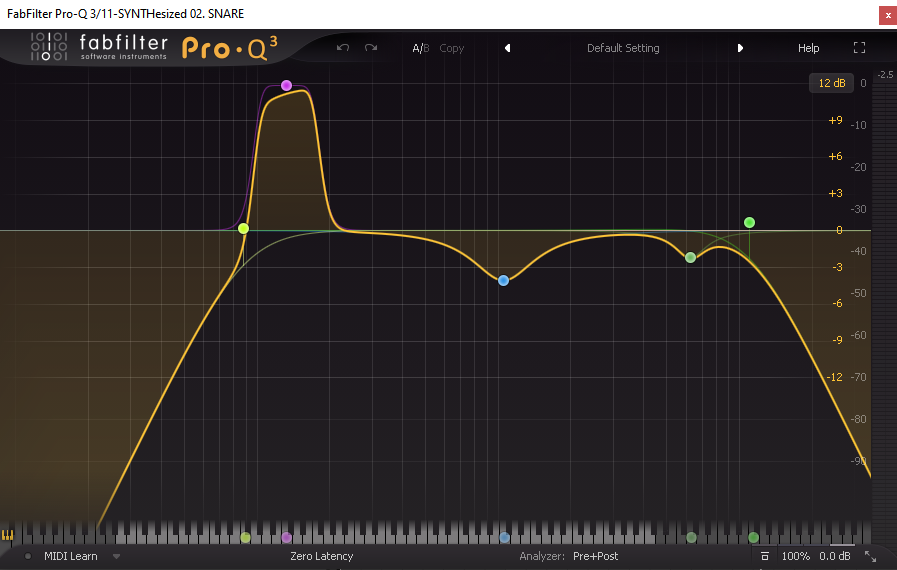Toggle the A/B comparison state

click(x=420, y=48)
